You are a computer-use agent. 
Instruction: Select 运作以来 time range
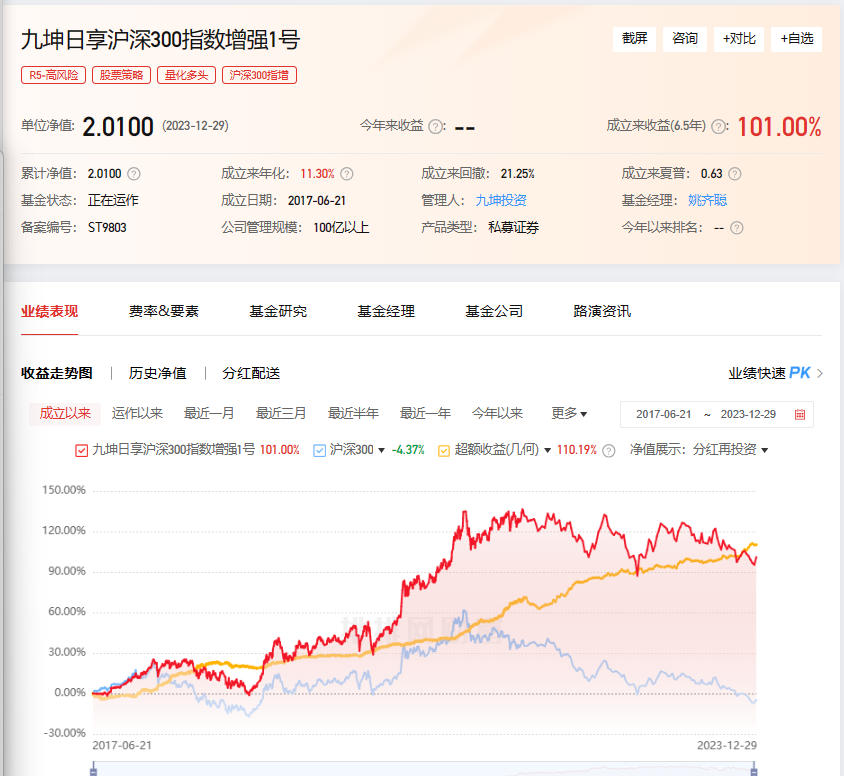click(x=137, y=413)
